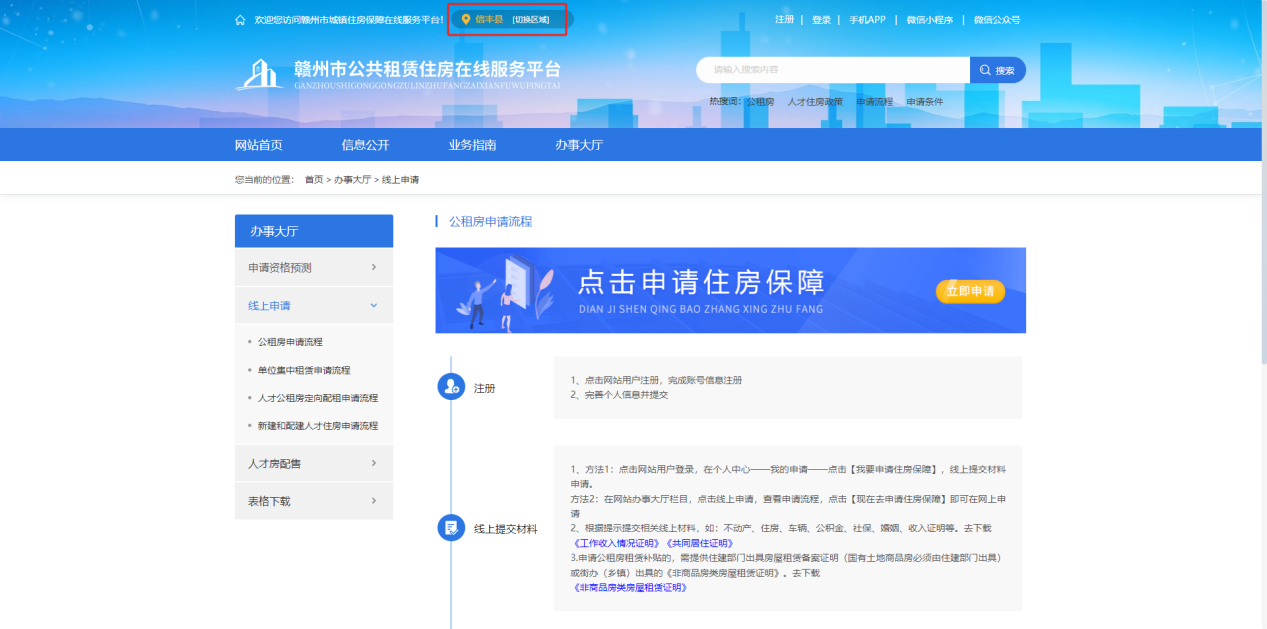The image size is (1267, 629).
Task: Open the 工作收入情况证明 download link
Action: point(614,542)
